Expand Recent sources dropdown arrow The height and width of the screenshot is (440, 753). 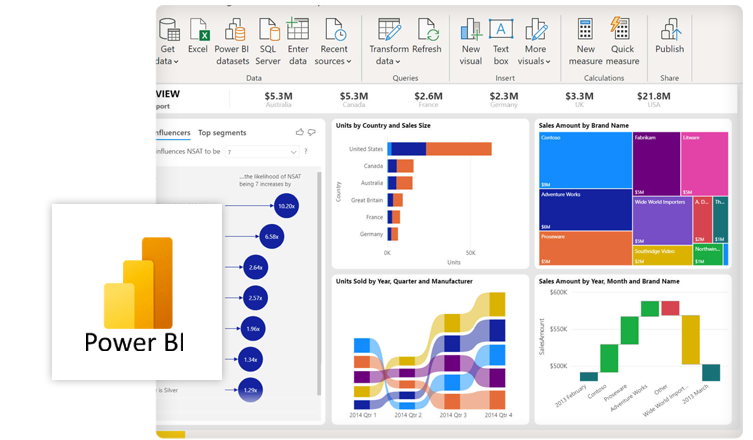click(349, 61)
